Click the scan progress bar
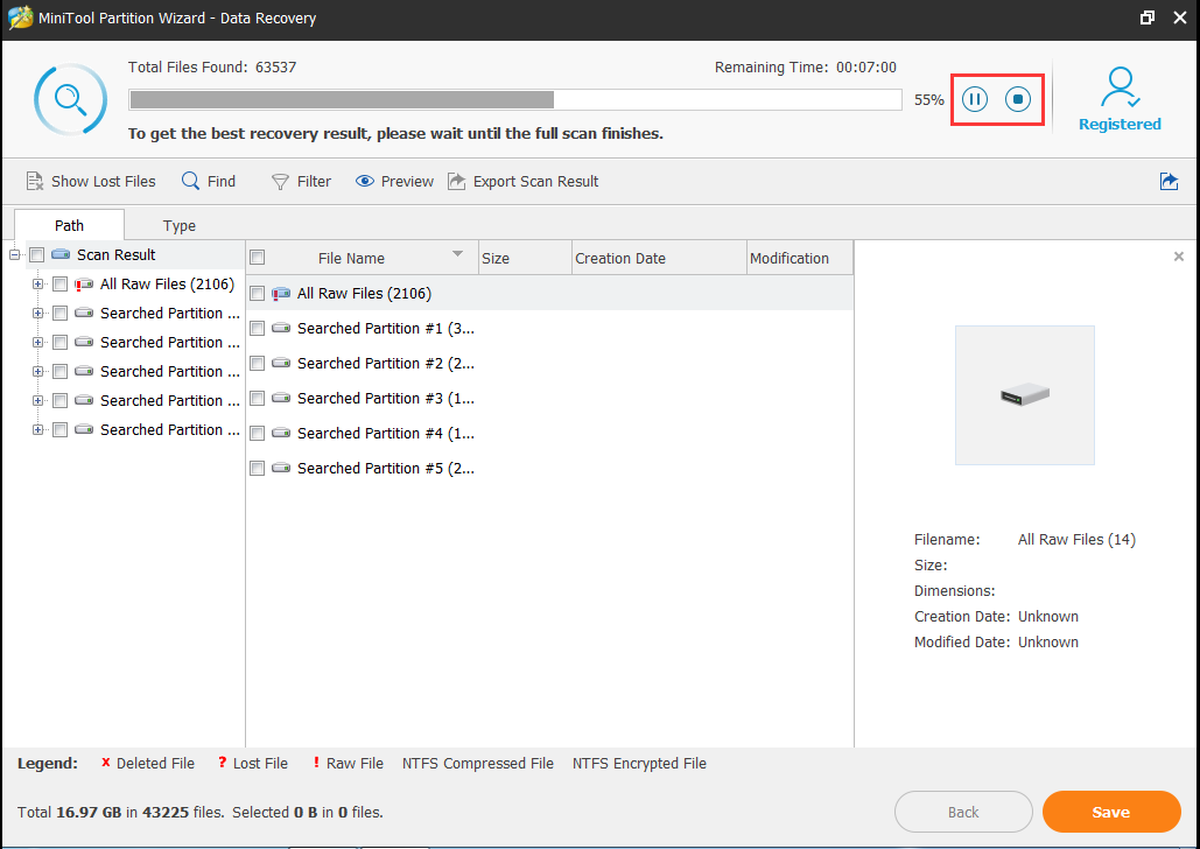Screen dimensions: 1200x849 (515, 100)
